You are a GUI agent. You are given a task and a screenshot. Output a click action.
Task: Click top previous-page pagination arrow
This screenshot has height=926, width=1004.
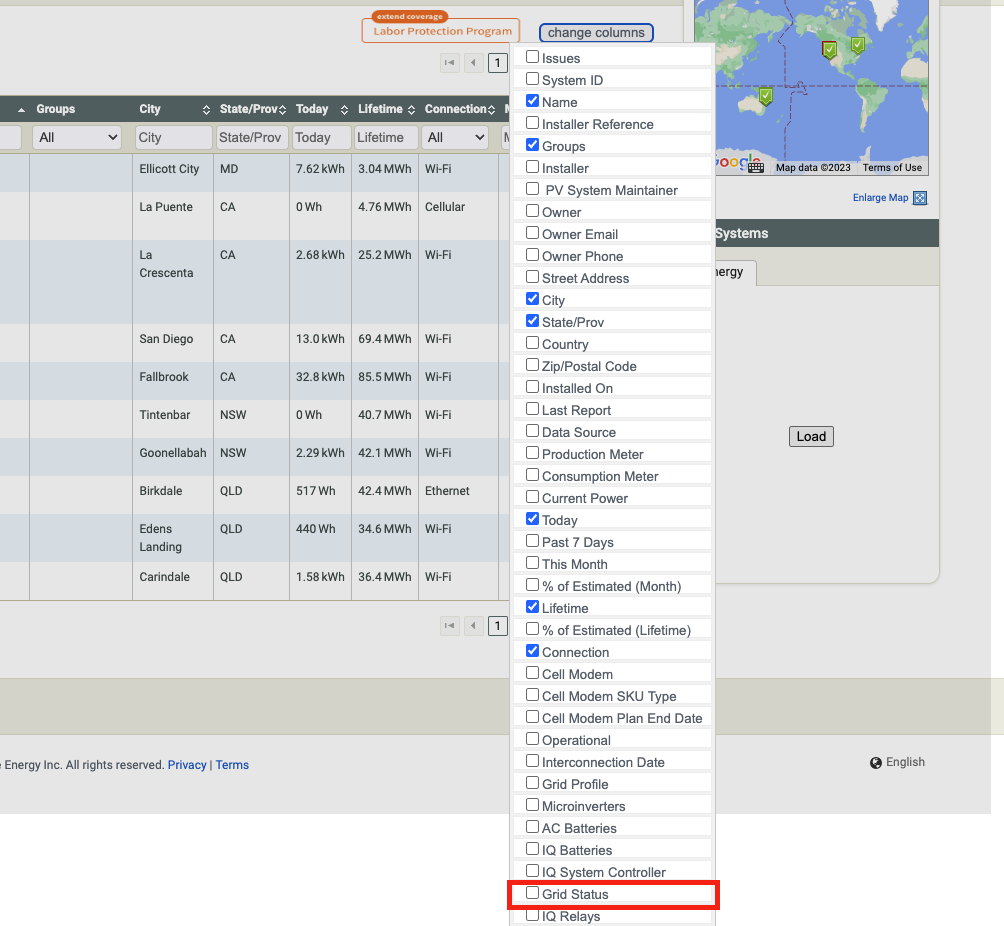pyautogui.click(x=473, y=63)
